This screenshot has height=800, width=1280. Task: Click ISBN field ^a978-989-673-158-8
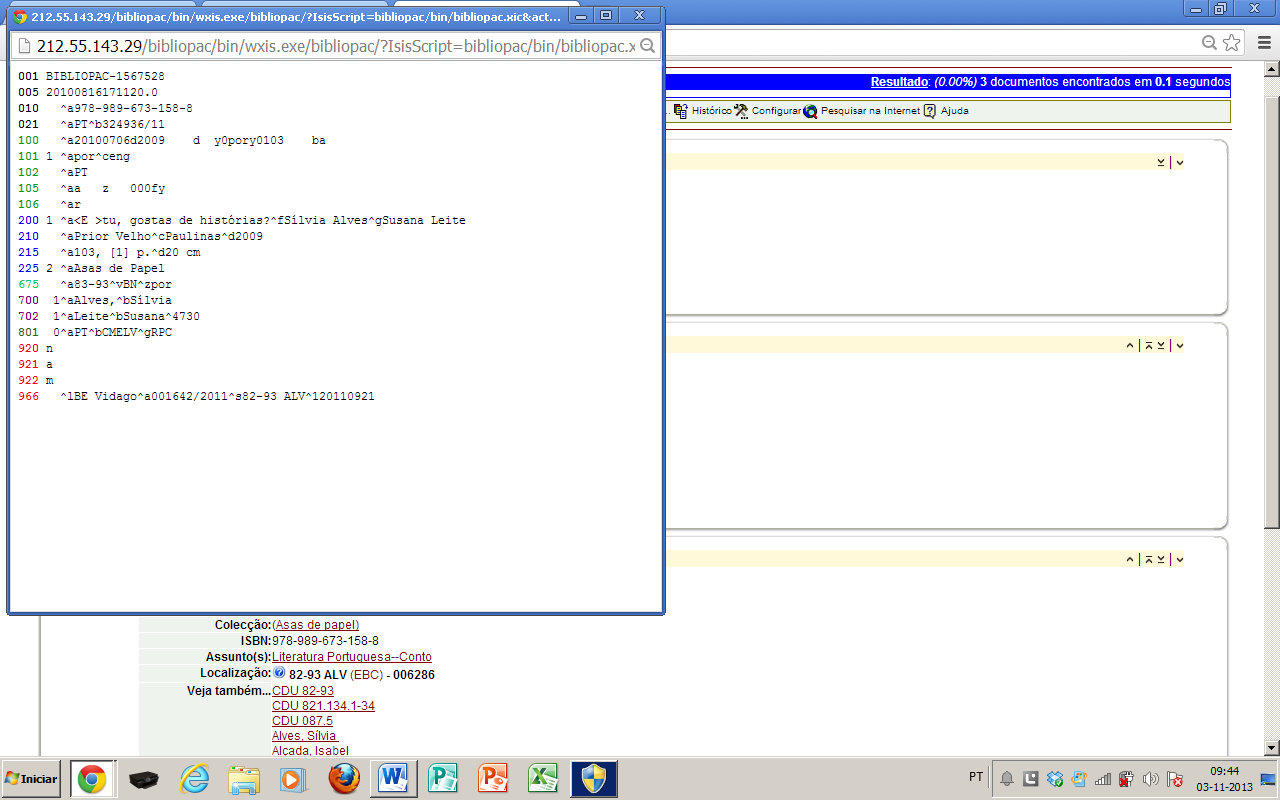click(x=105, y=108)
